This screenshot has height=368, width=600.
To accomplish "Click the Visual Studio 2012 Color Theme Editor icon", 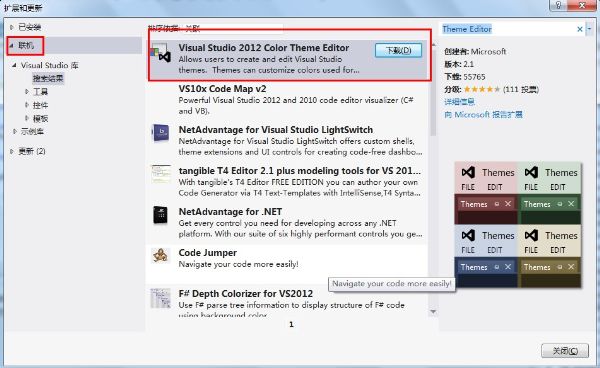I will 160,53.
